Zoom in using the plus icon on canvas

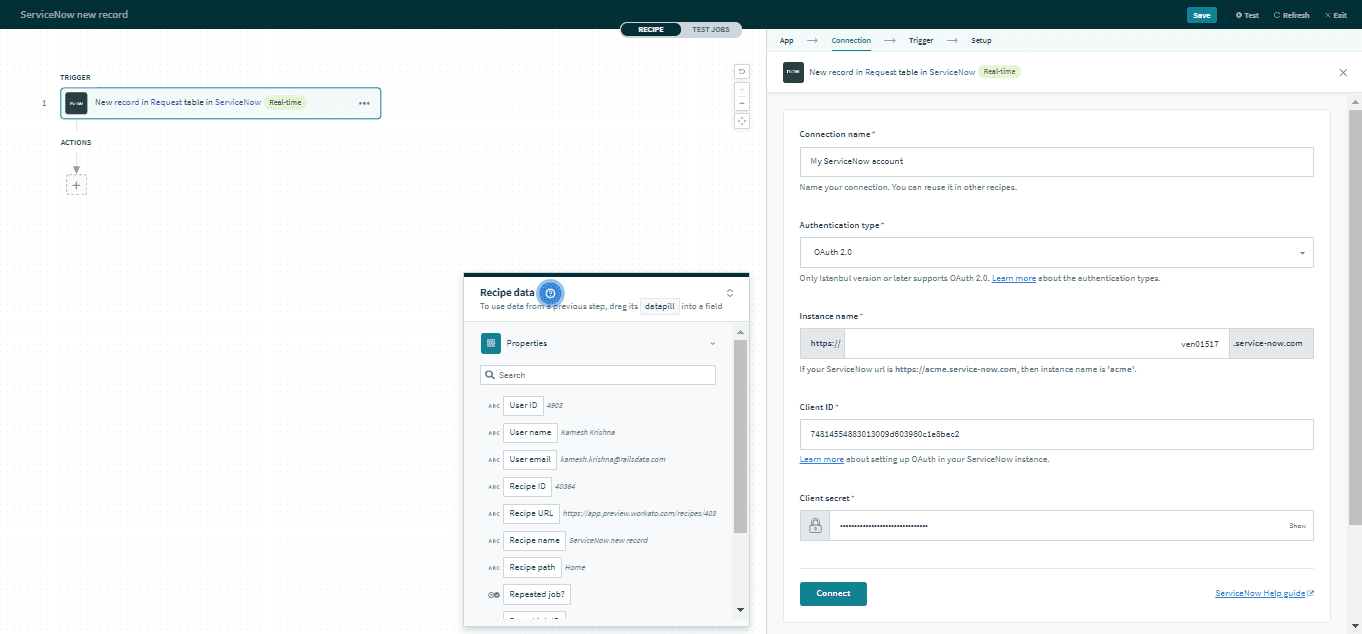[741, 89]
